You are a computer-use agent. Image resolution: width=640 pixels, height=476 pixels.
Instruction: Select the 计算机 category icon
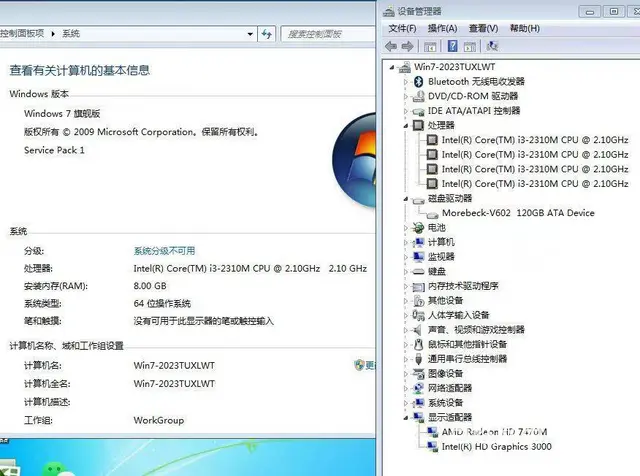click(418, 242)
